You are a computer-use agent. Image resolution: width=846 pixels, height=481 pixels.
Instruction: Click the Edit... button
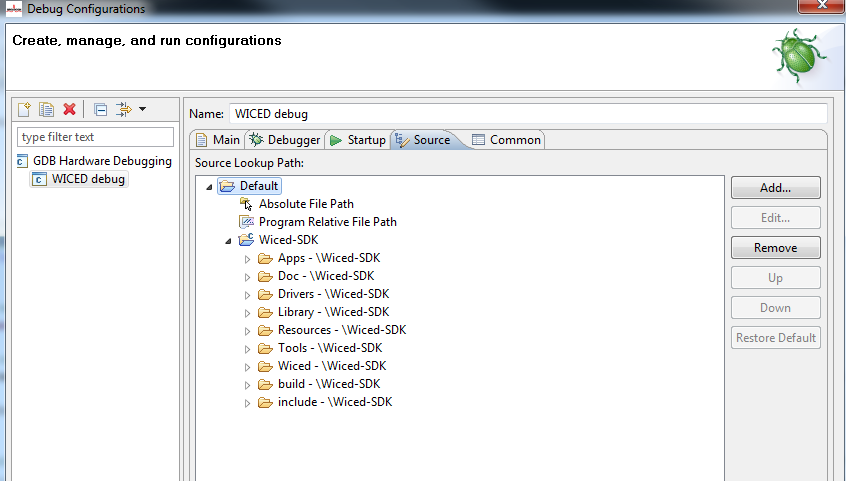(775, 218)
